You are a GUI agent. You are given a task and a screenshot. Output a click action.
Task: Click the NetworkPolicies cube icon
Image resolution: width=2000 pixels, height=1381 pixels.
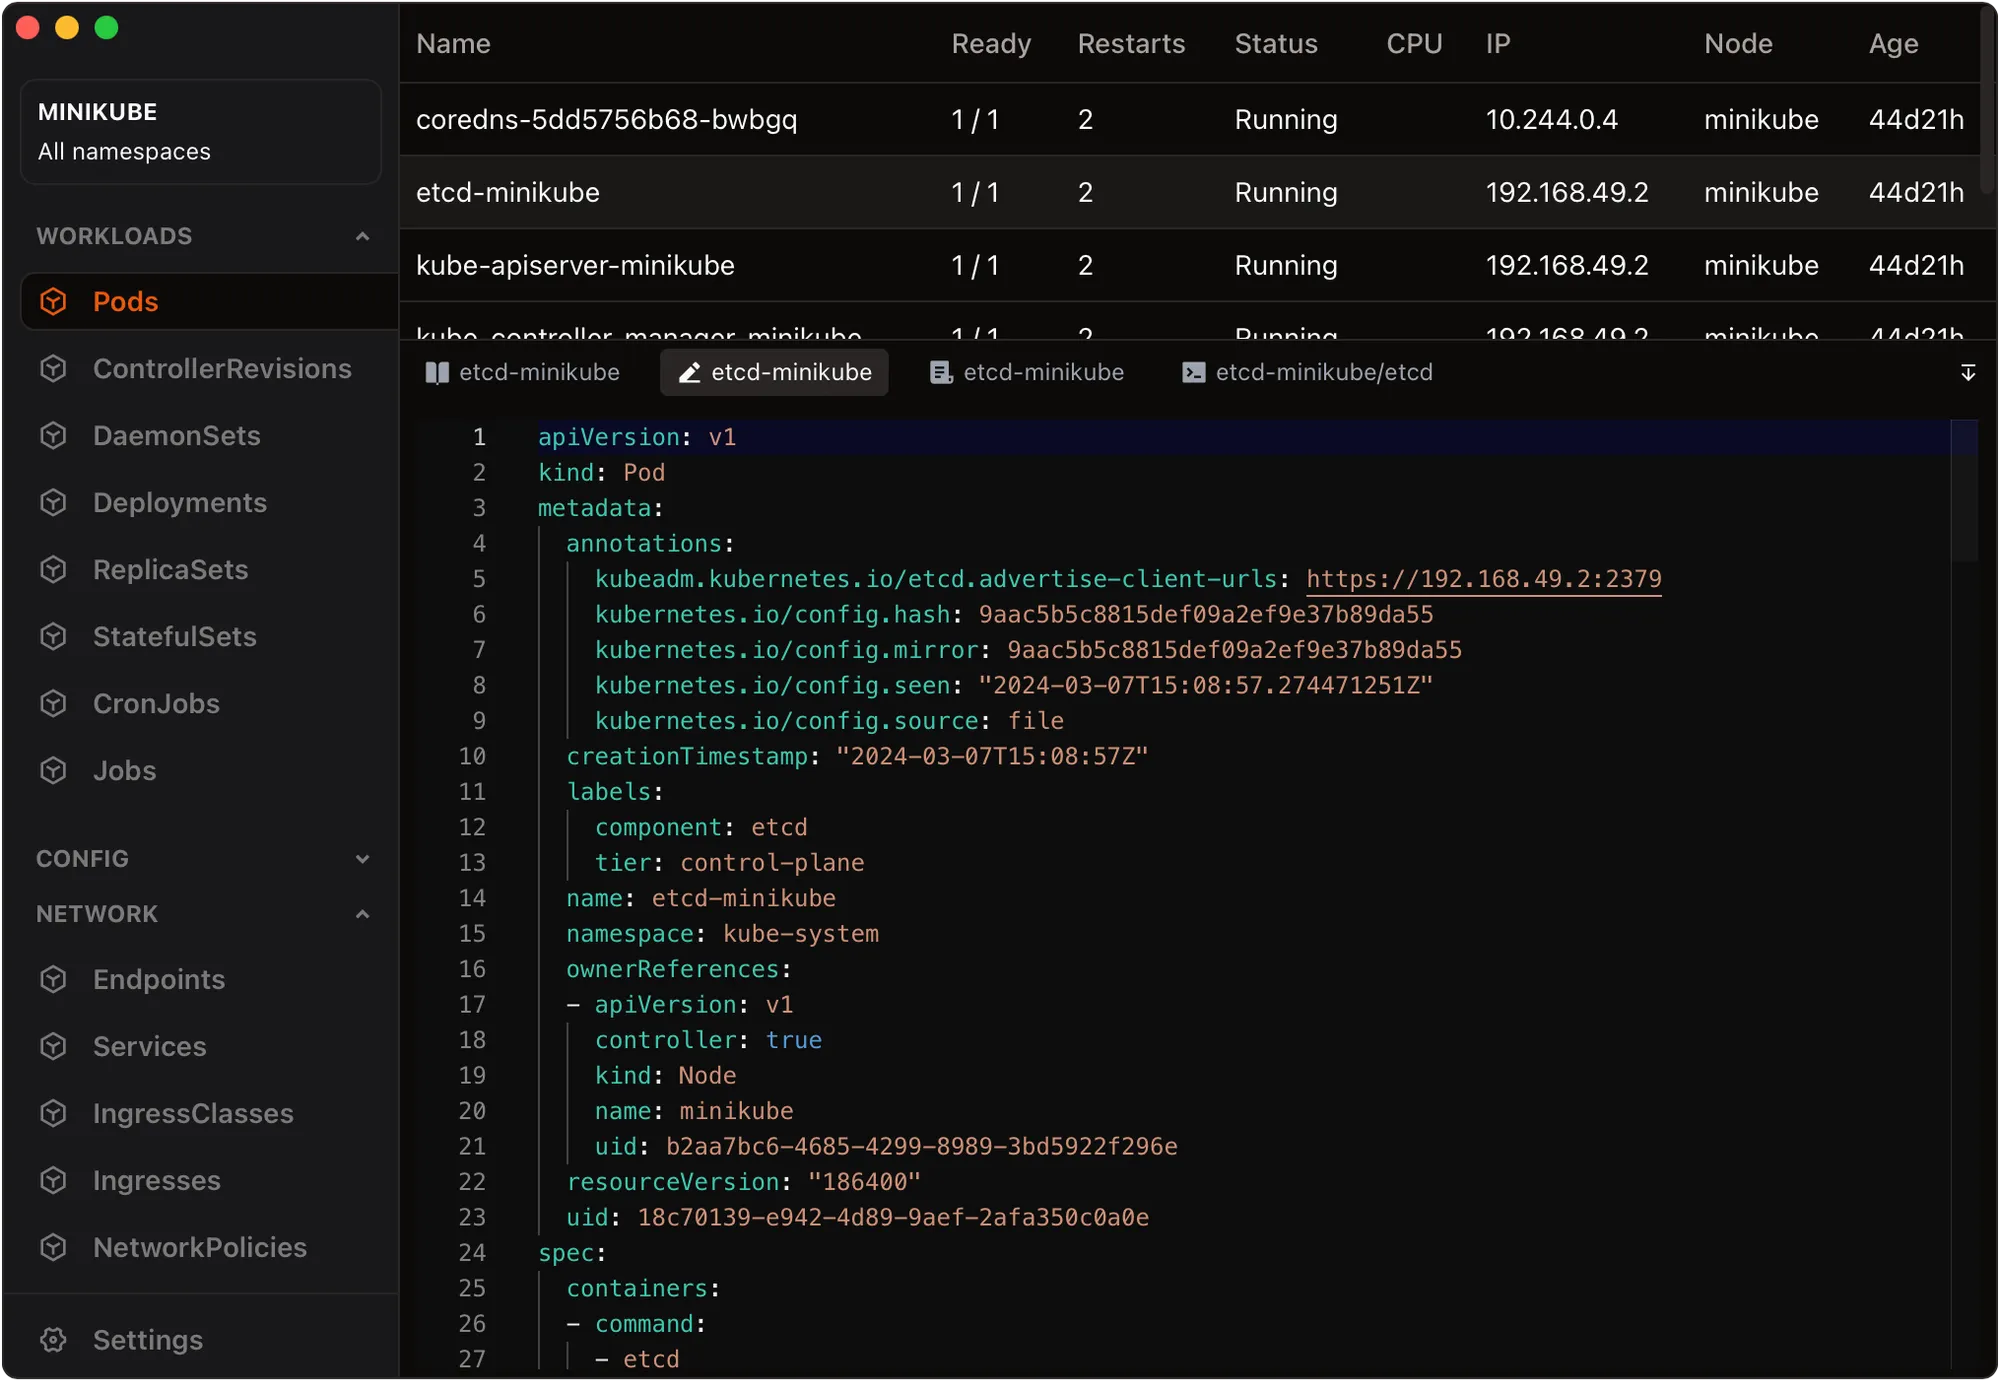point(54,1247)
